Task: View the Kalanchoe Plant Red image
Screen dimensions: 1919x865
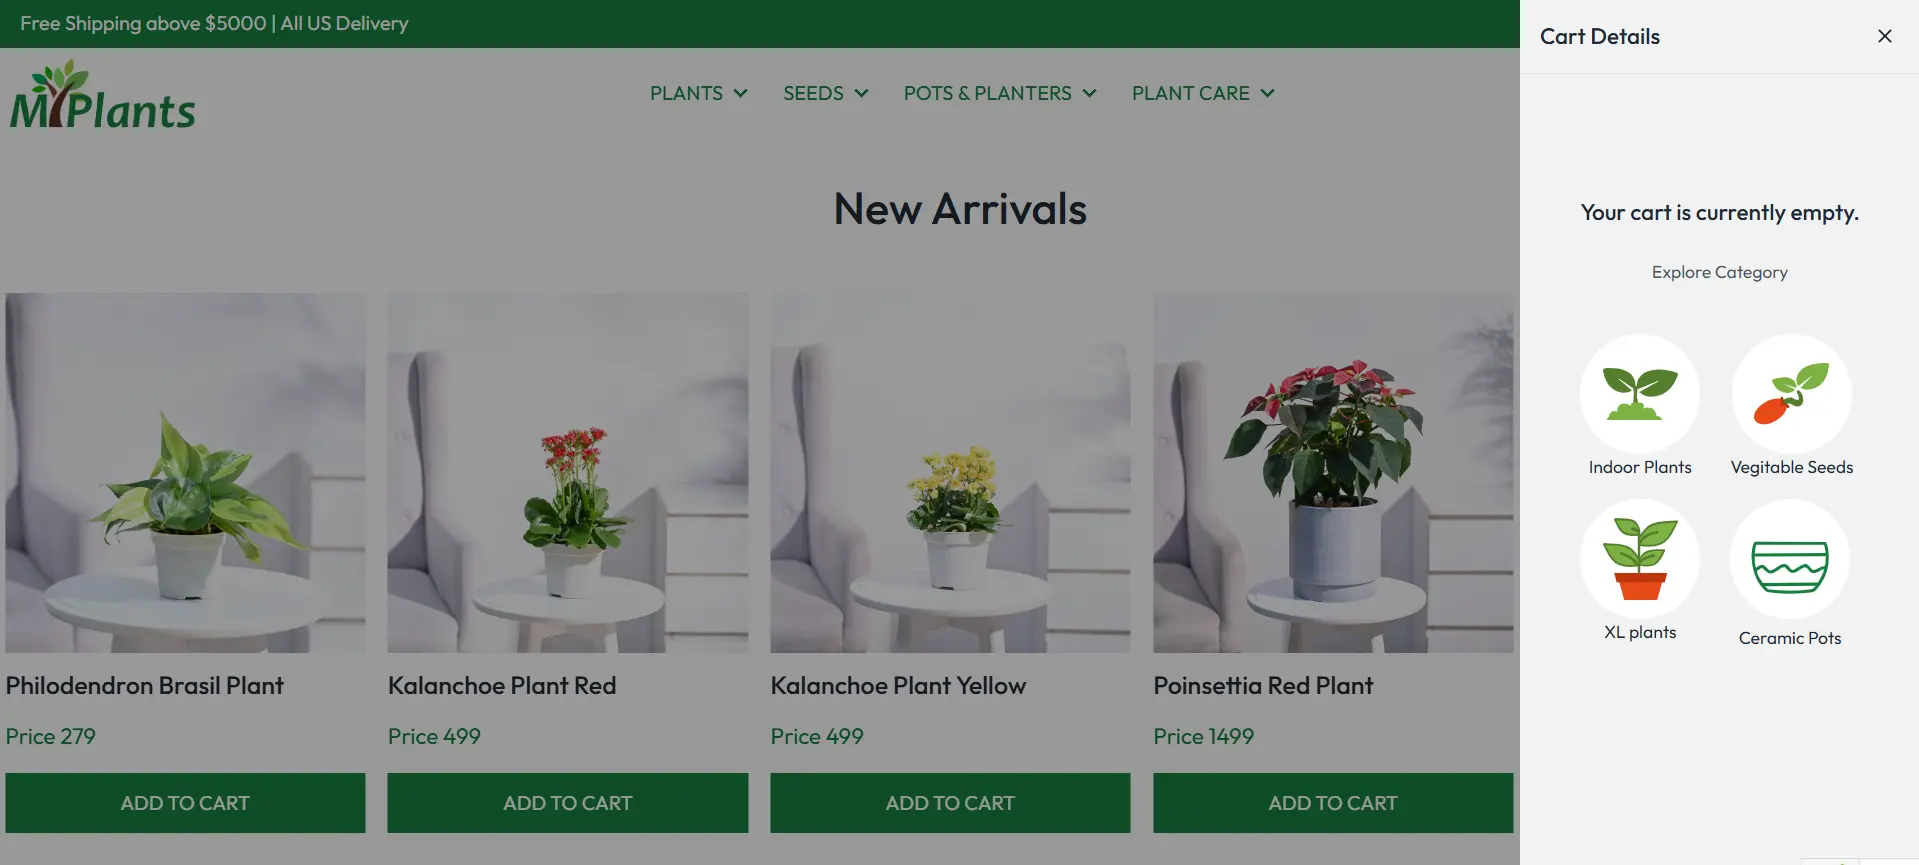Action: click(568, 473)
